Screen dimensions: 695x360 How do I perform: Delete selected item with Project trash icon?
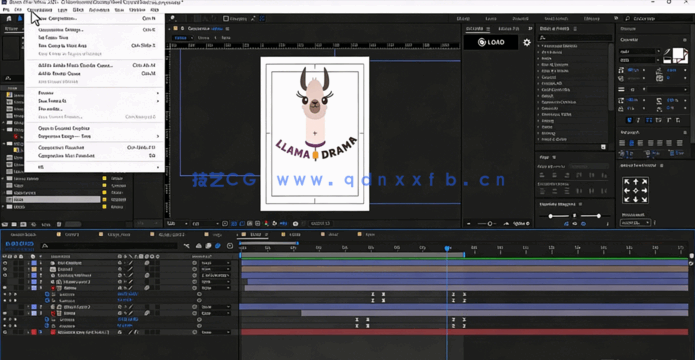58,225
